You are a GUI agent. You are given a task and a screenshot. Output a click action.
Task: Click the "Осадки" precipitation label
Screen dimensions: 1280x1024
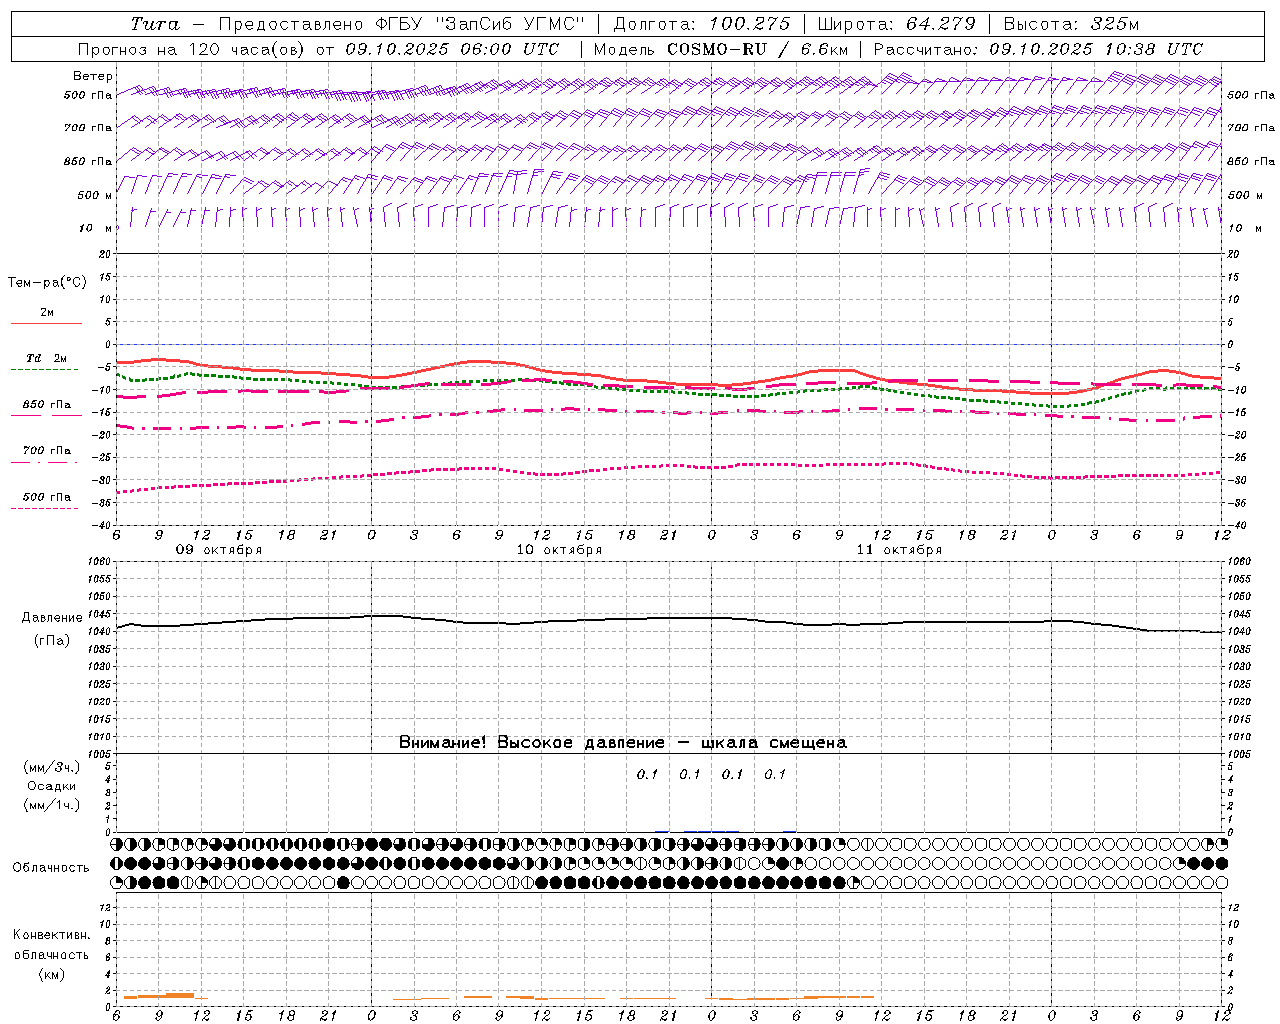pyautogui.click(x=52, y=786)
